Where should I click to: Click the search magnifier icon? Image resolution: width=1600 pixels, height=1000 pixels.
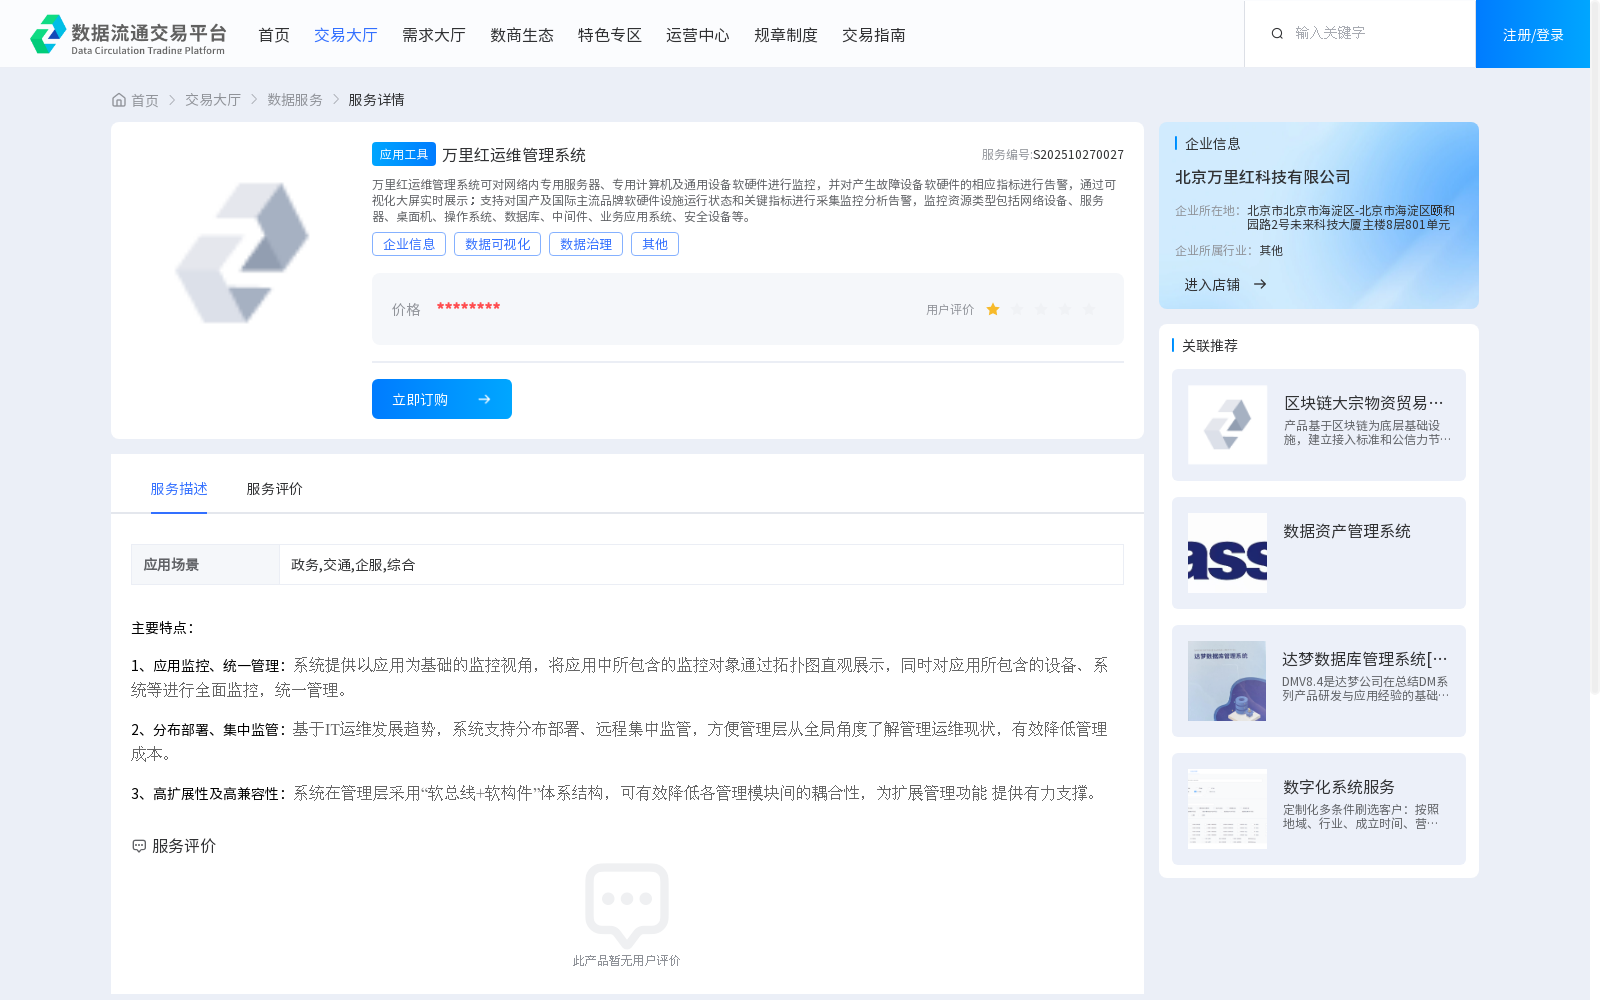(1277, 34)
